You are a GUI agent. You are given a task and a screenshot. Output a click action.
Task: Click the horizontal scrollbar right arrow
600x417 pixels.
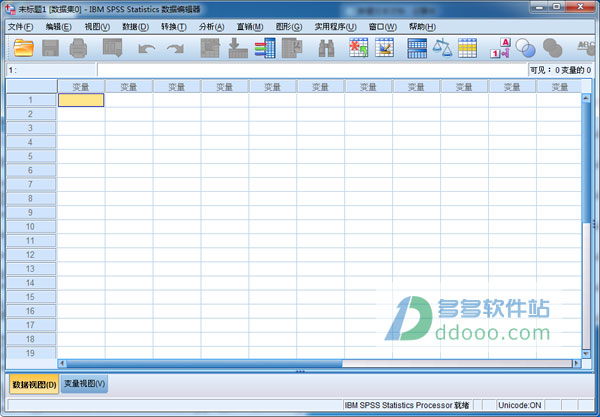pos(576,363)
